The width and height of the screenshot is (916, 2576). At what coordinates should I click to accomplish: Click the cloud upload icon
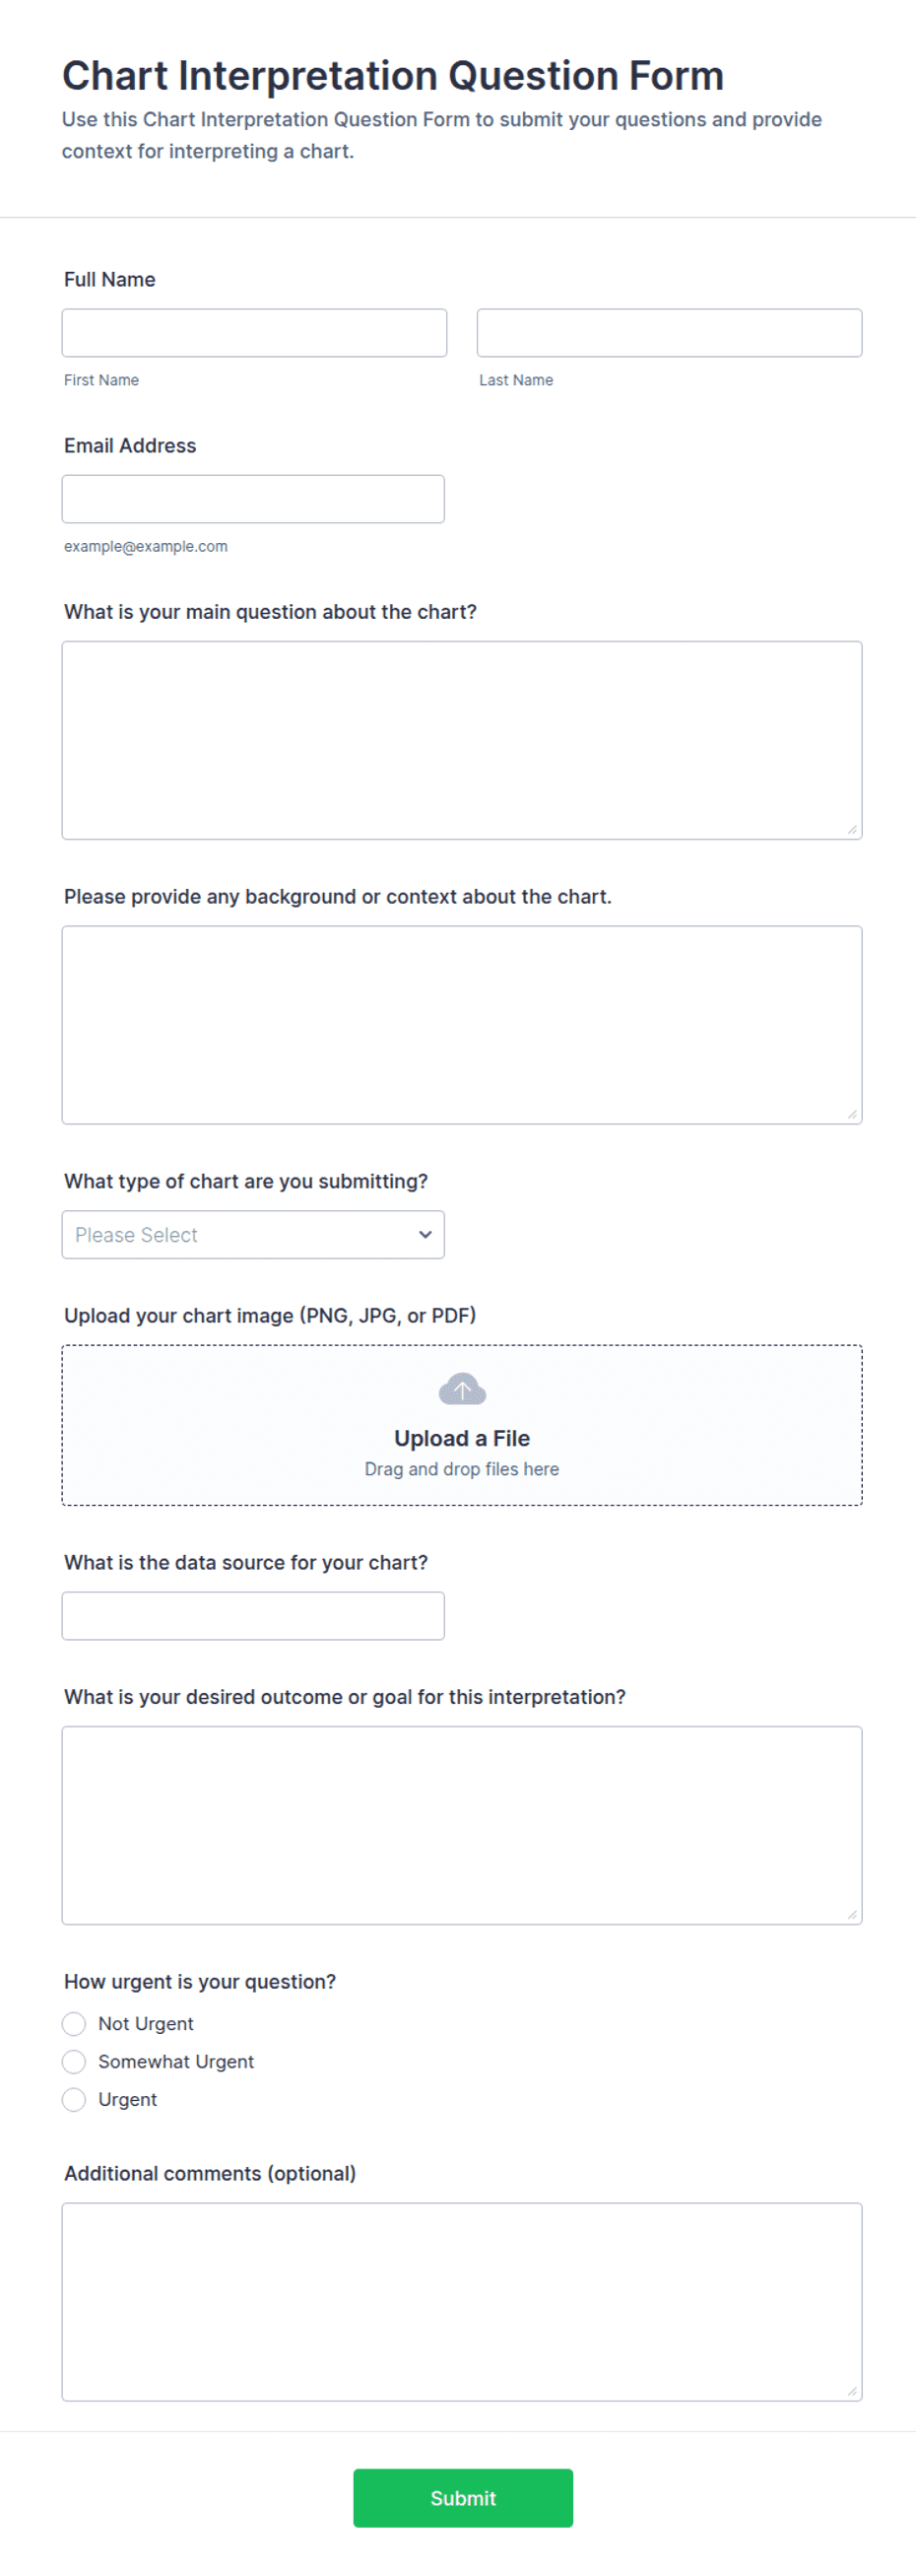pyautogui.click(x=462, y=1389)
